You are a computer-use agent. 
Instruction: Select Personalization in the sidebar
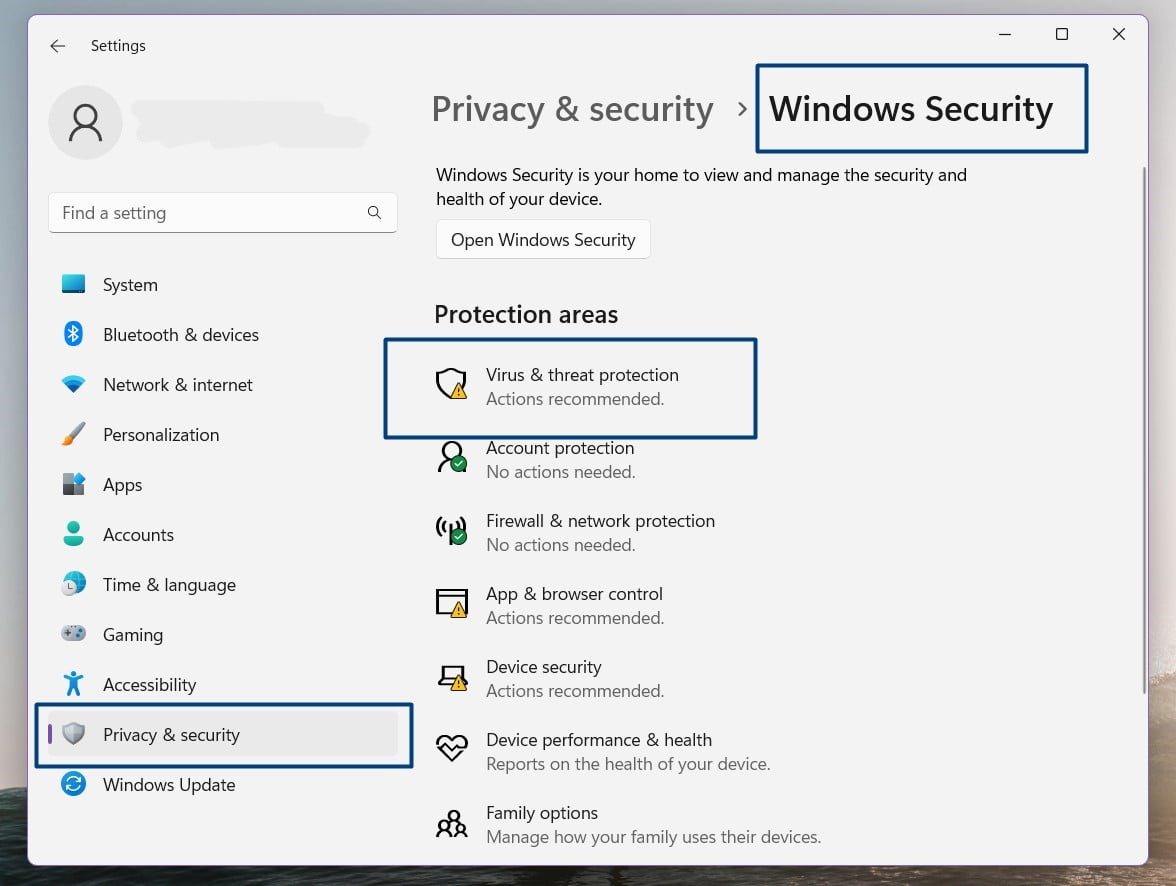tap(160, 435)
